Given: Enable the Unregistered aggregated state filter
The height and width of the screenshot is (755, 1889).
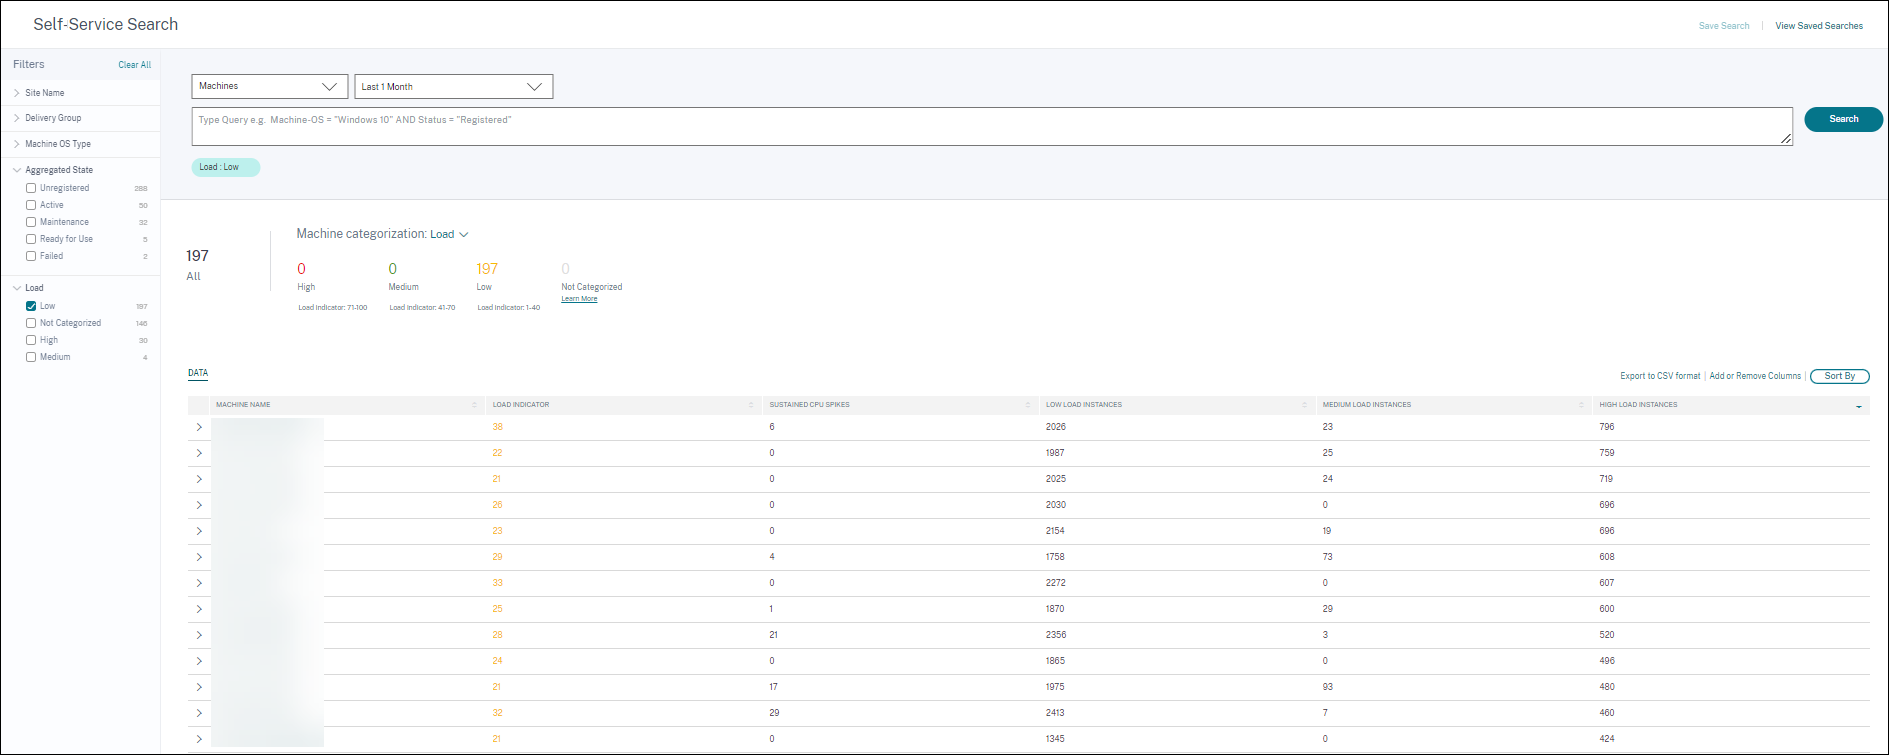Looking at the screenshot, I should 31,188.
